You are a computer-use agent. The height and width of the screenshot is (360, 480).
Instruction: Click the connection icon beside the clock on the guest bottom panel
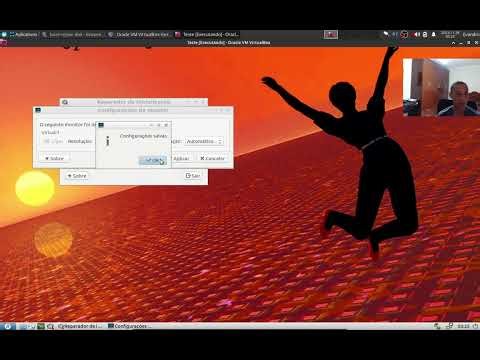pos(449,326)
